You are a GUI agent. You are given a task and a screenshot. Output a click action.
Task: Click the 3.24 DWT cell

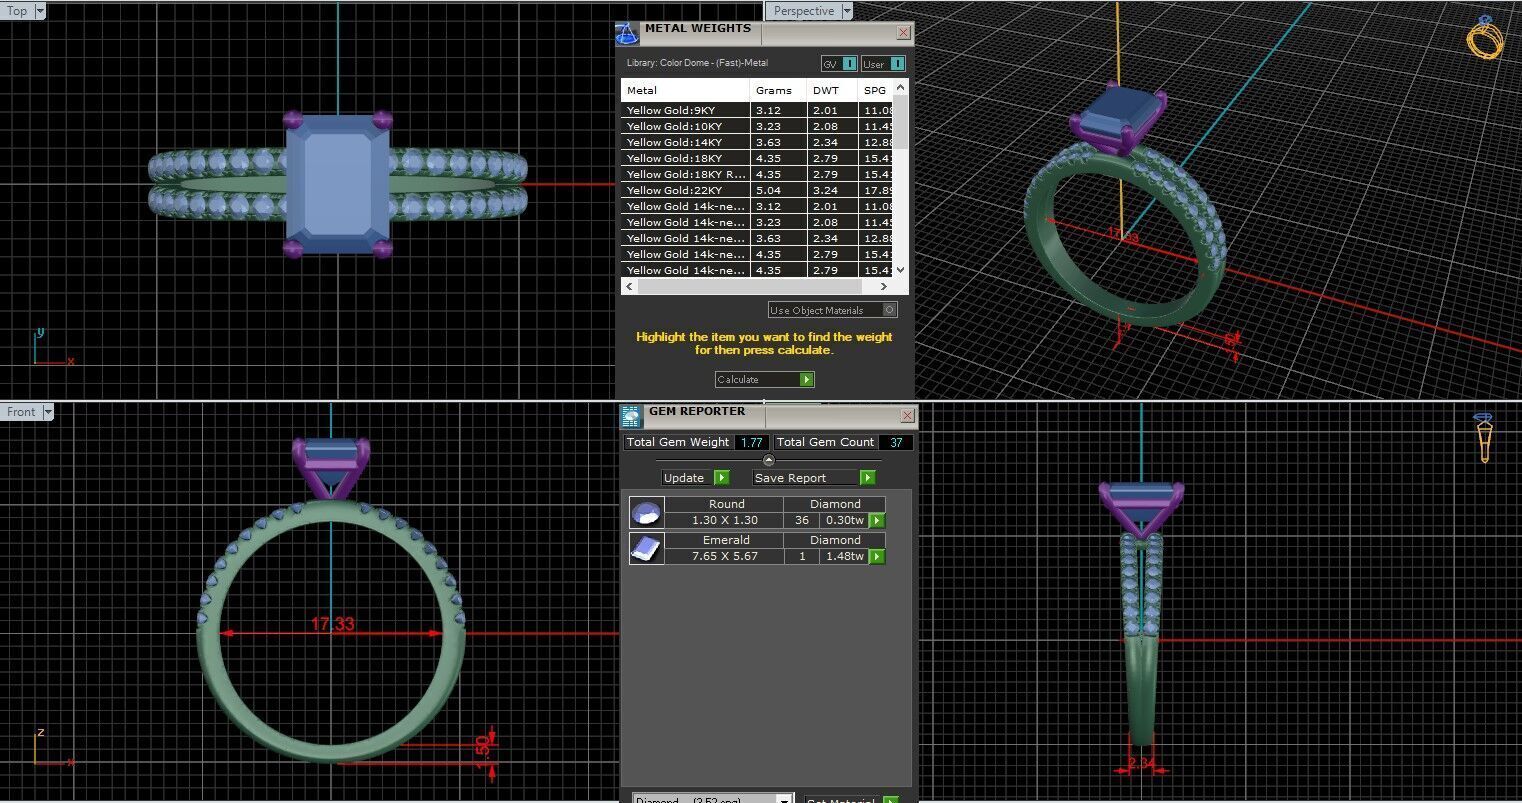click(833, 190)
